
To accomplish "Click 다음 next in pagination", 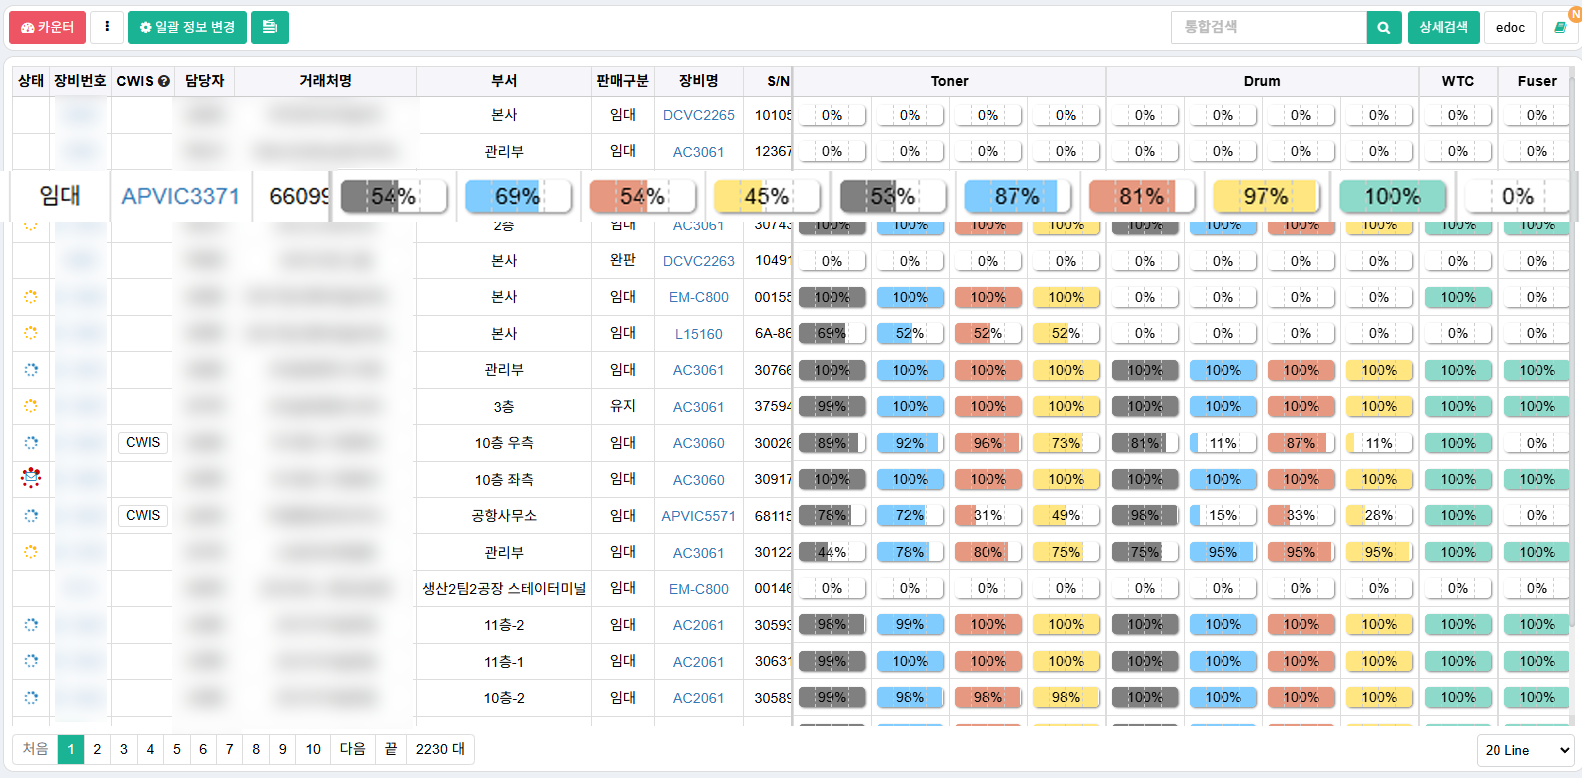I will [352, 749].
